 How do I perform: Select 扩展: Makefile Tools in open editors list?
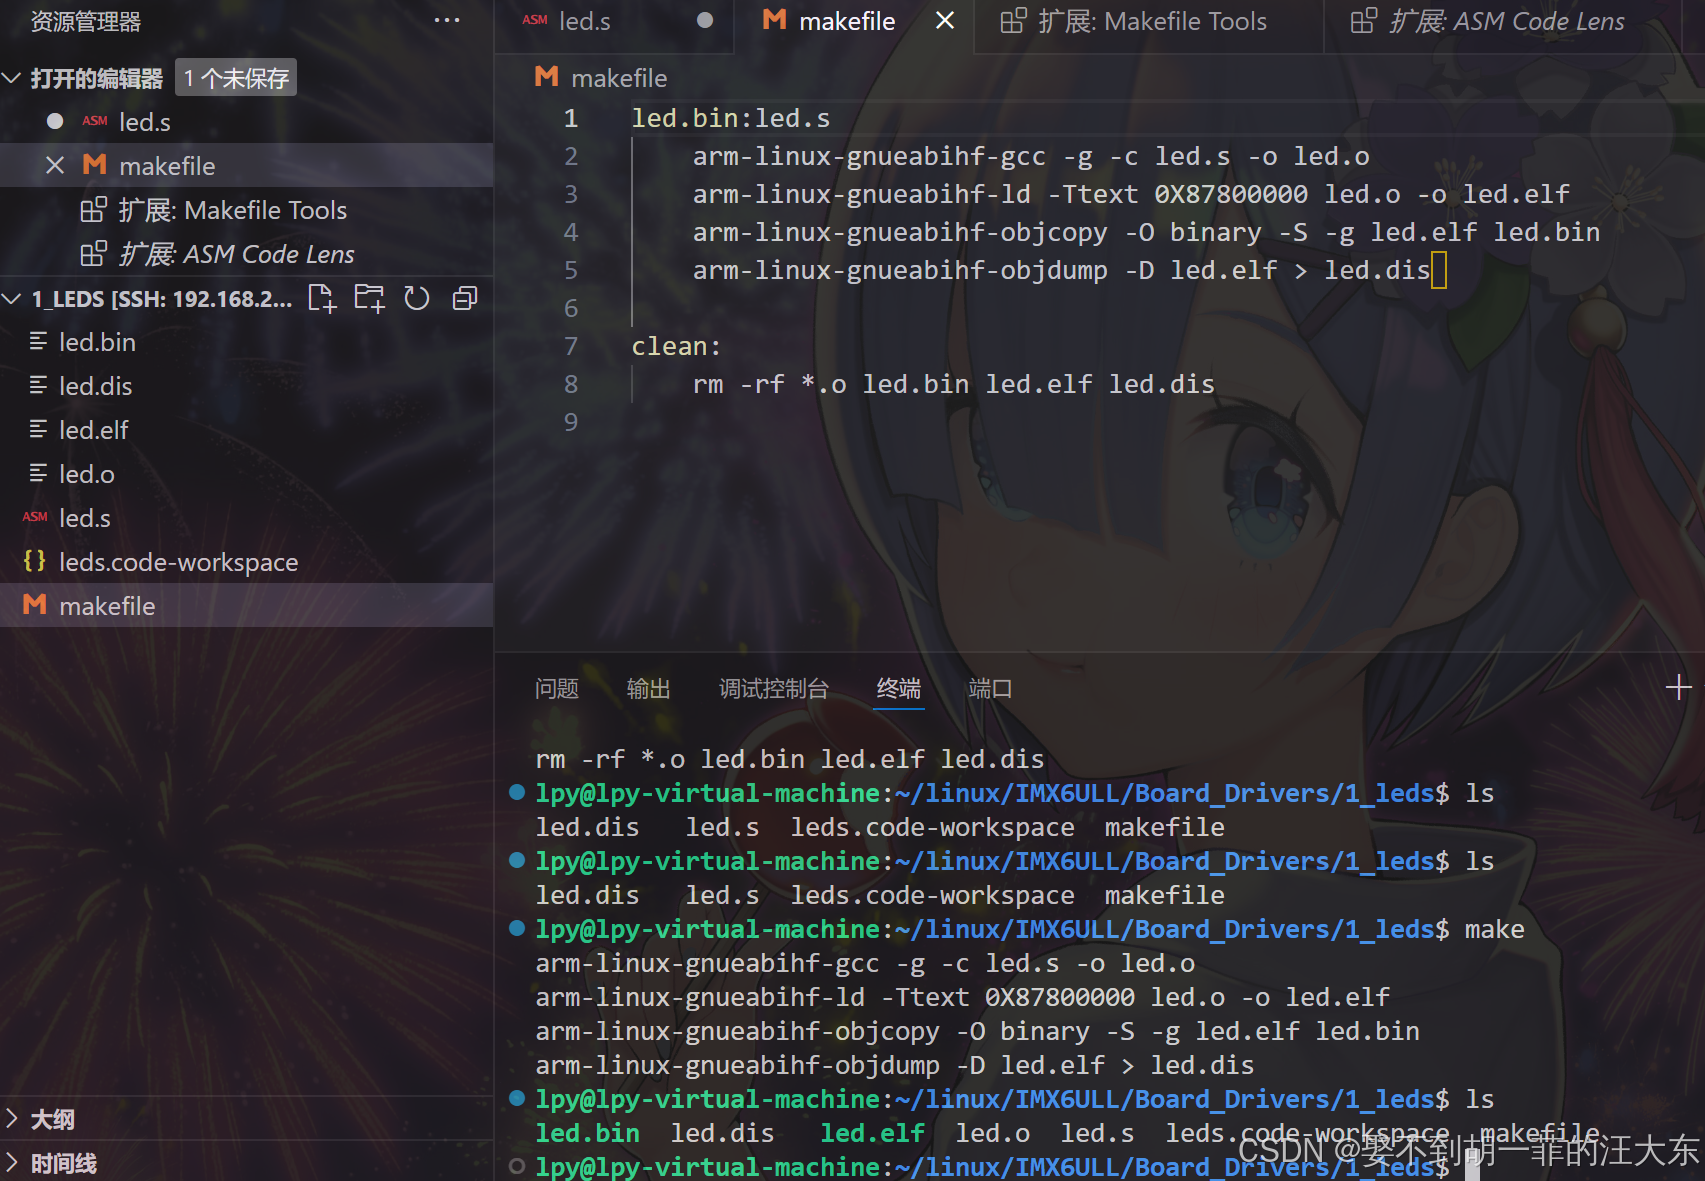tap(247, 209)
